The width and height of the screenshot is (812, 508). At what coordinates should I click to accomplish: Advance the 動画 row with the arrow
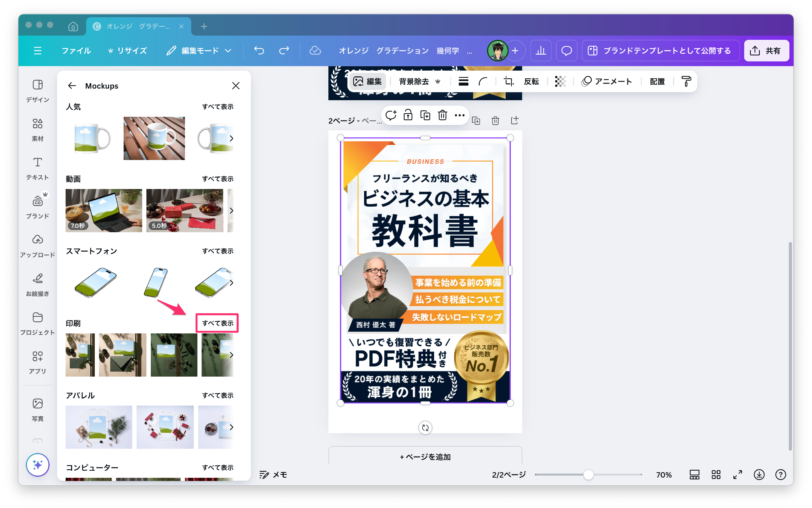(231, 210)
